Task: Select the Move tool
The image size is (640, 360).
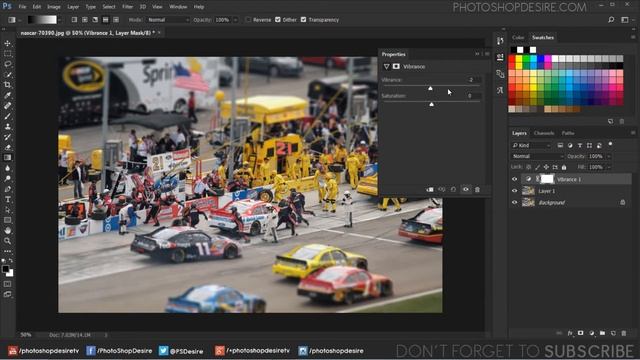Action: pos(7,43)
